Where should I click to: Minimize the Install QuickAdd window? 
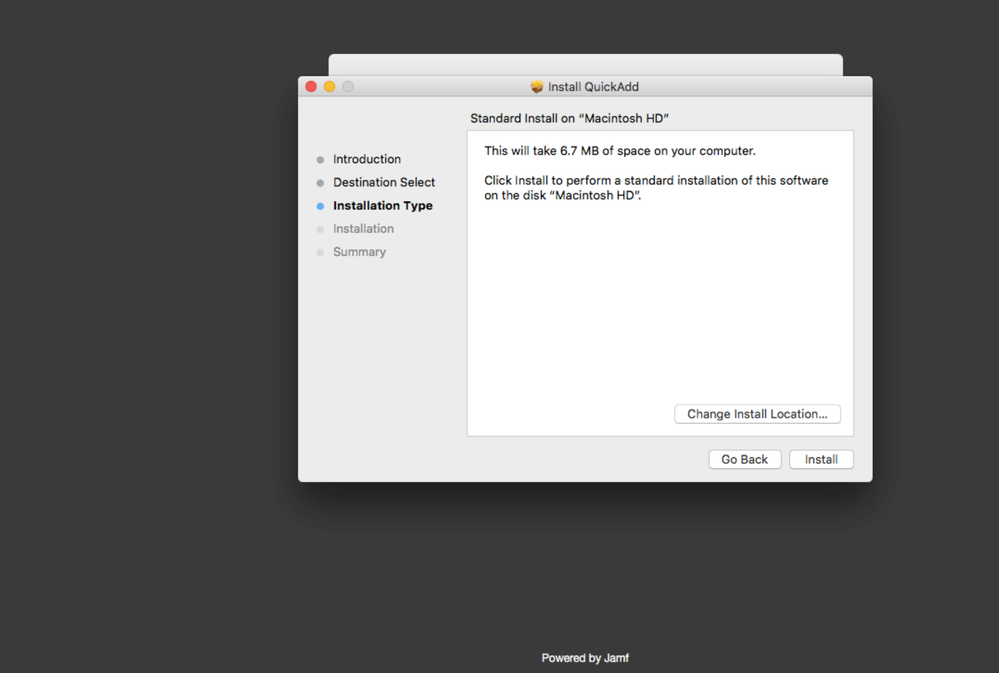click(x=329, y=87)
